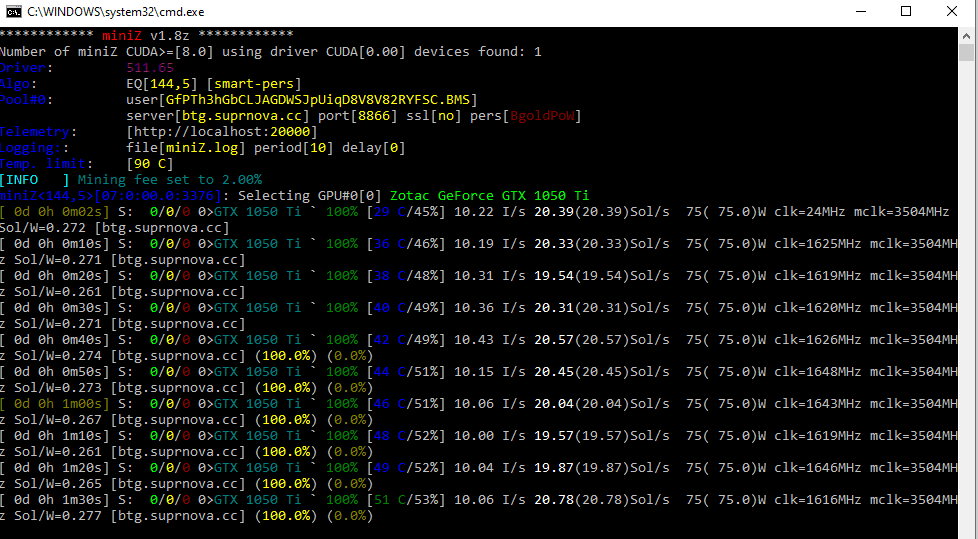This screenshot has height=539, width=978.
Task: Click the BgoldPoW pers value
Action: coord(545,116)
